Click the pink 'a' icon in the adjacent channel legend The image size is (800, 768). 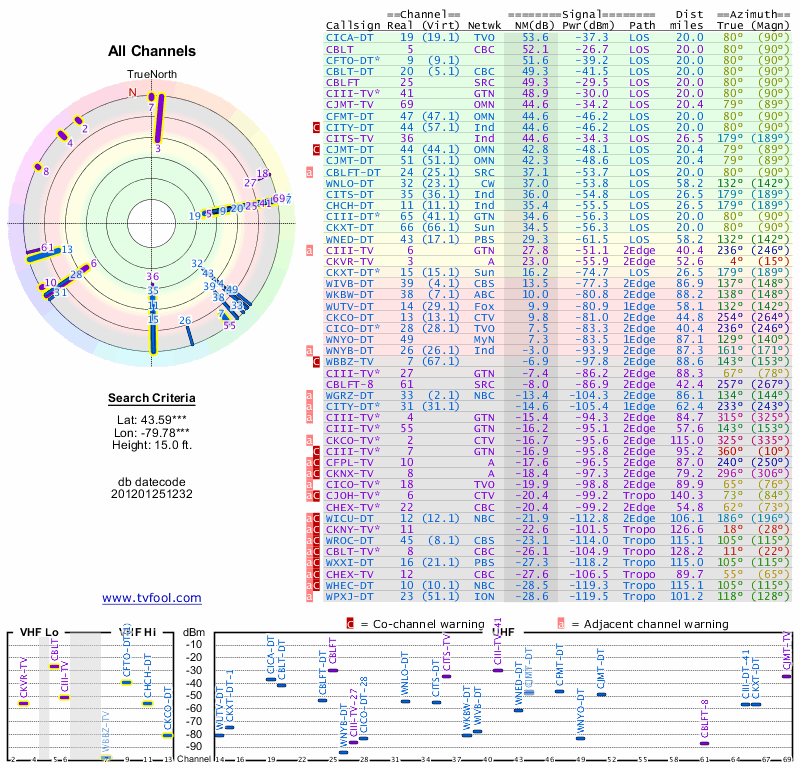click(x=561, y=624)
